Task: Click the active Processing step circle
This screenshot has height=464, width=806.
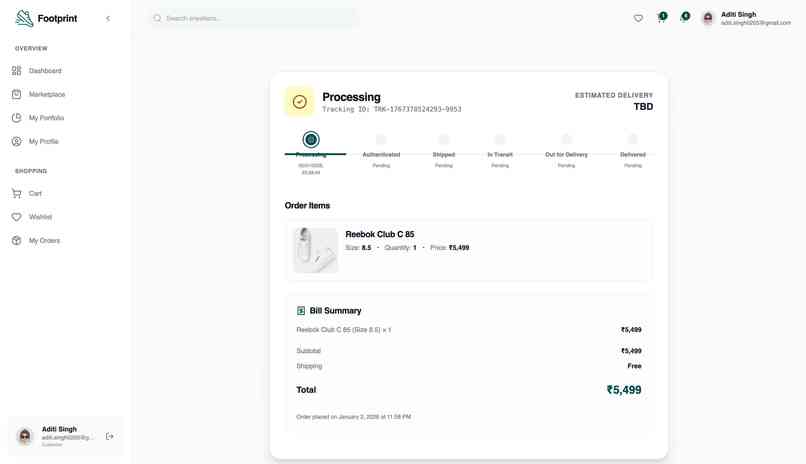Action: tap(311, 139)
